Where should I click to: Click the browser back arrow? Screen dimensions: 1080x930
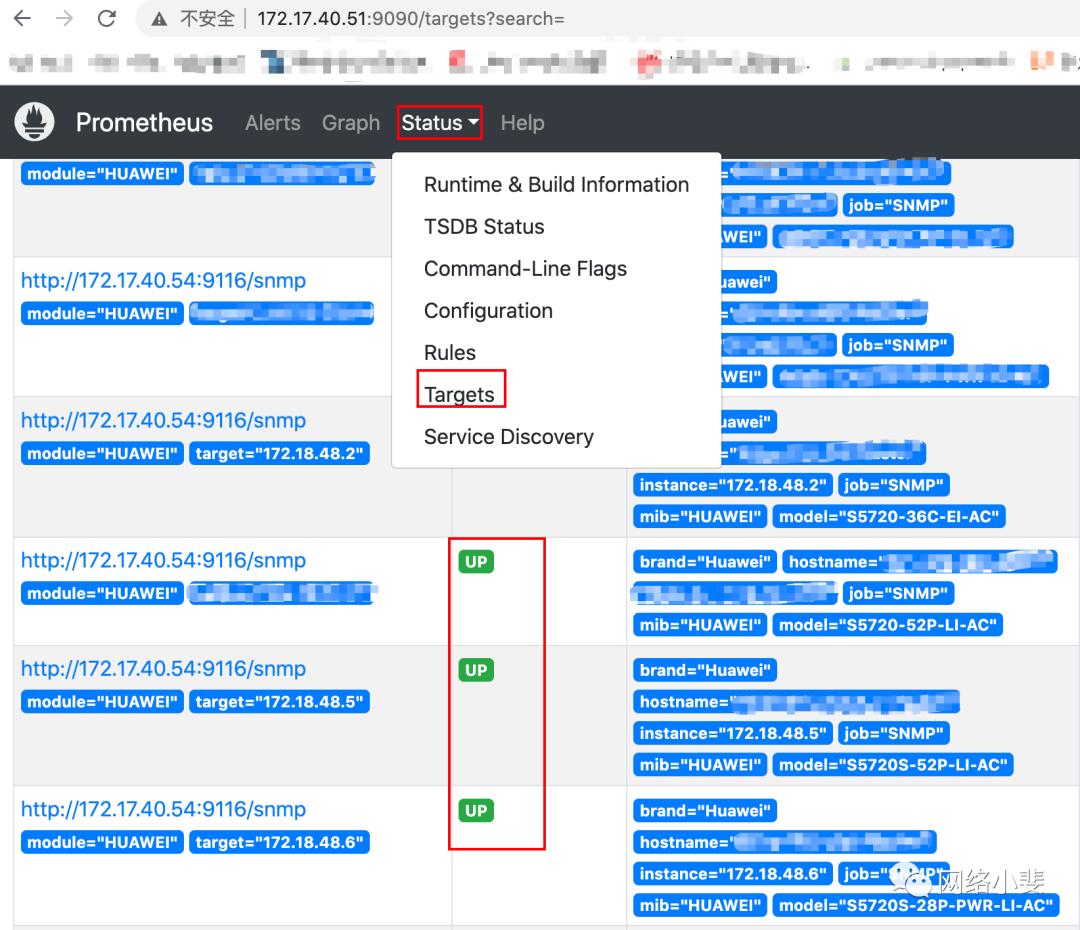pos(22,19)
